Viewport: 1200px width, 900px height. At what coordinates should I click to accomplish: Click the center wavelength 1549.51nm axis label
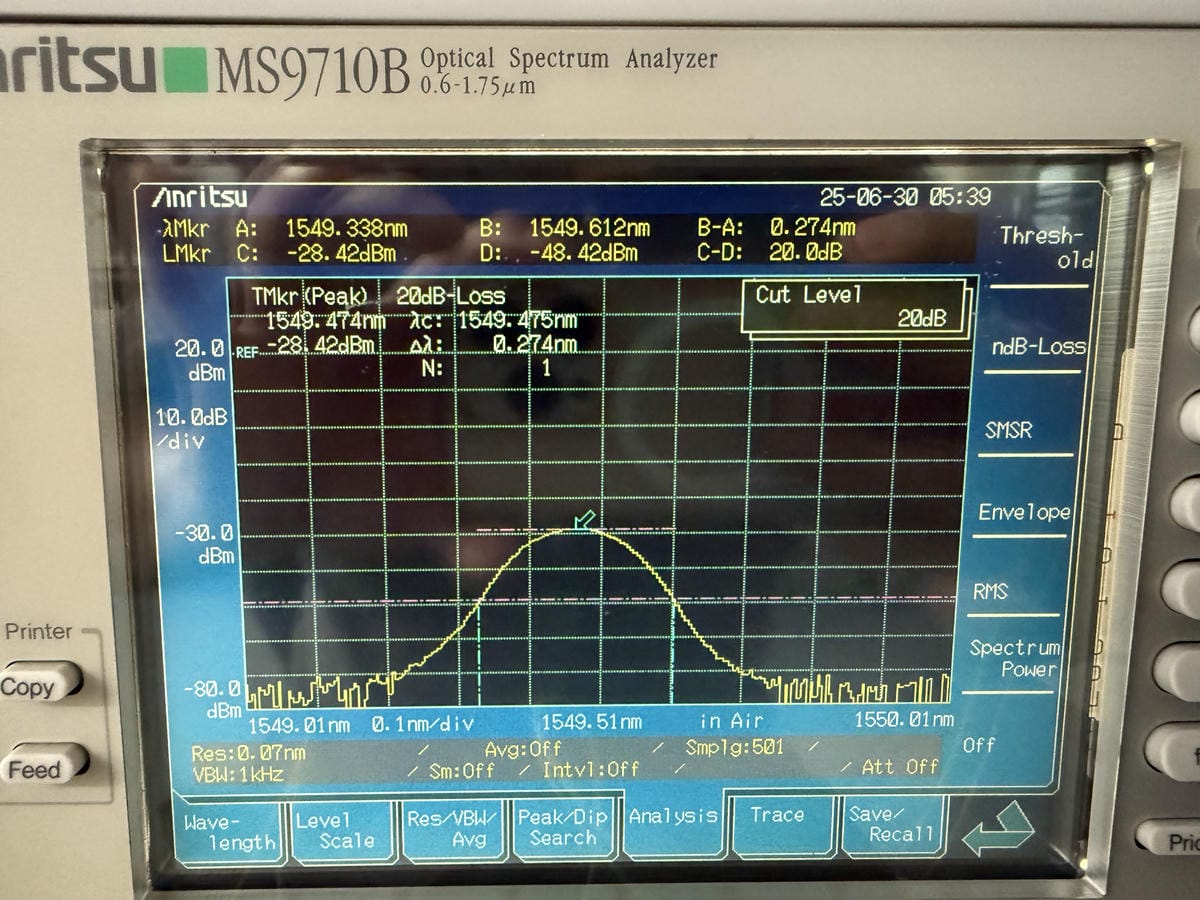591,721
